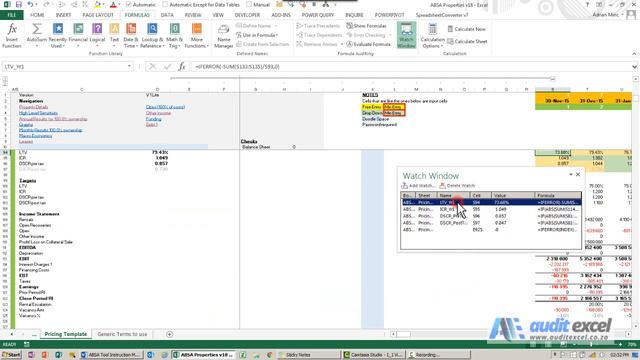
Task: Open Date & Time functions library
Action: pos(131,36)
